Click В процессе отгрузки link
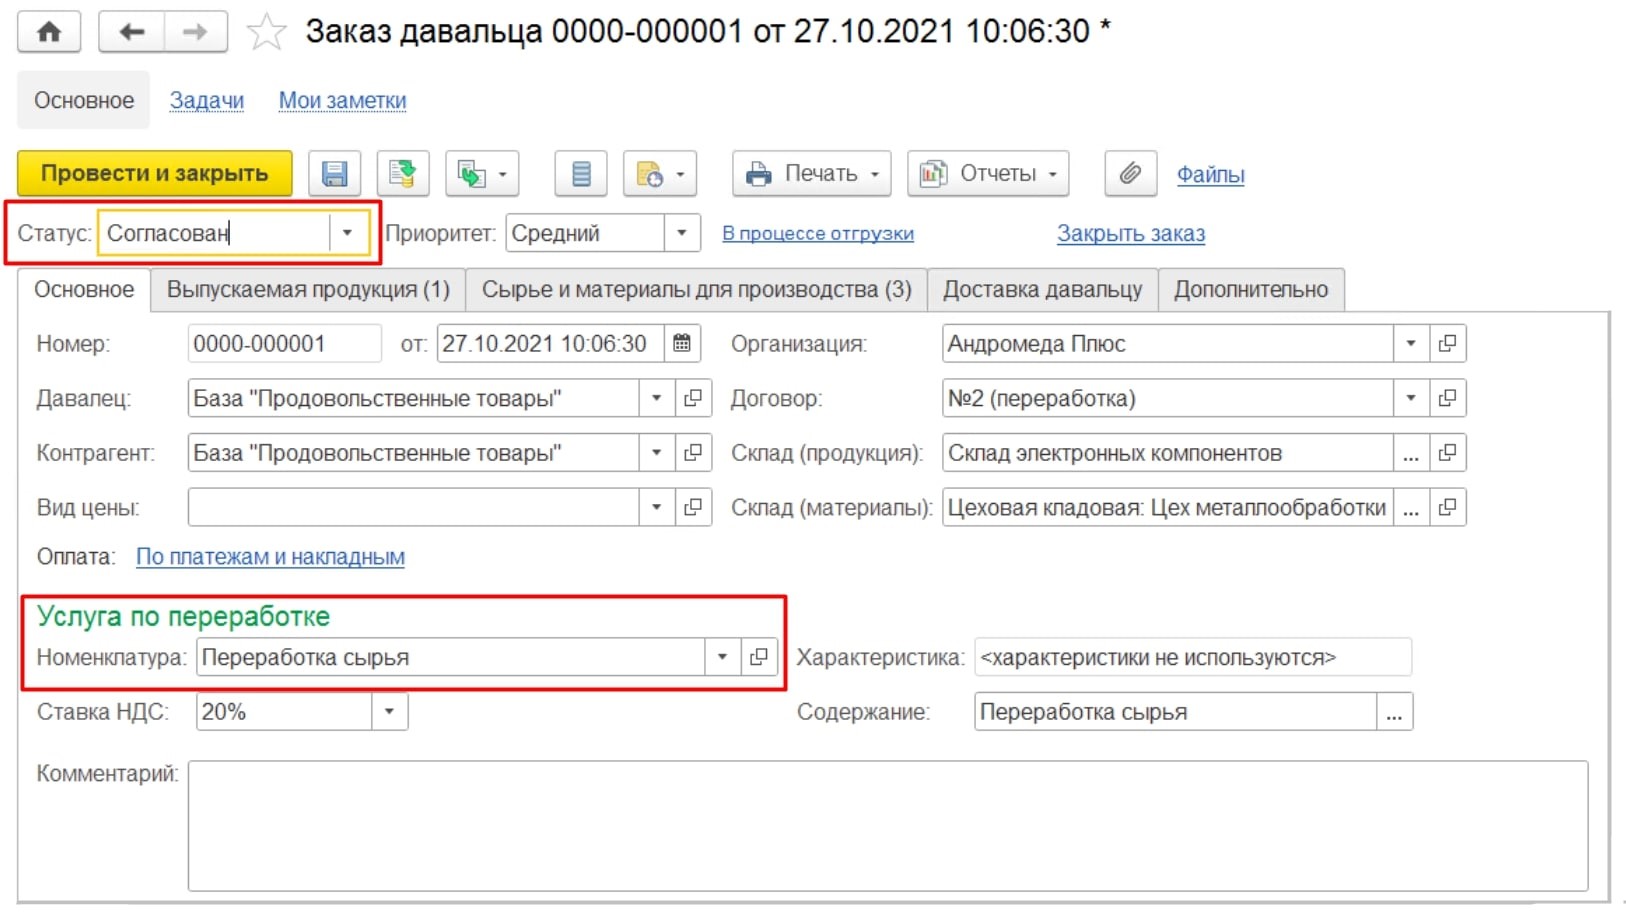This screenshot has height=915, width=1626. click(818, 233)
